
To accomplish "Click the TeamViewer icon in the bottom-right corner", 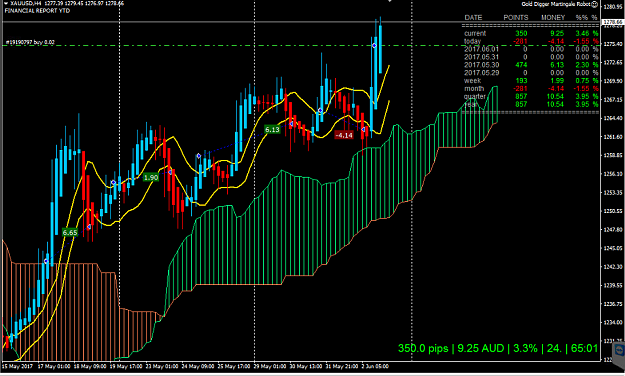I will pyautogui.click(x=619, y=350).
